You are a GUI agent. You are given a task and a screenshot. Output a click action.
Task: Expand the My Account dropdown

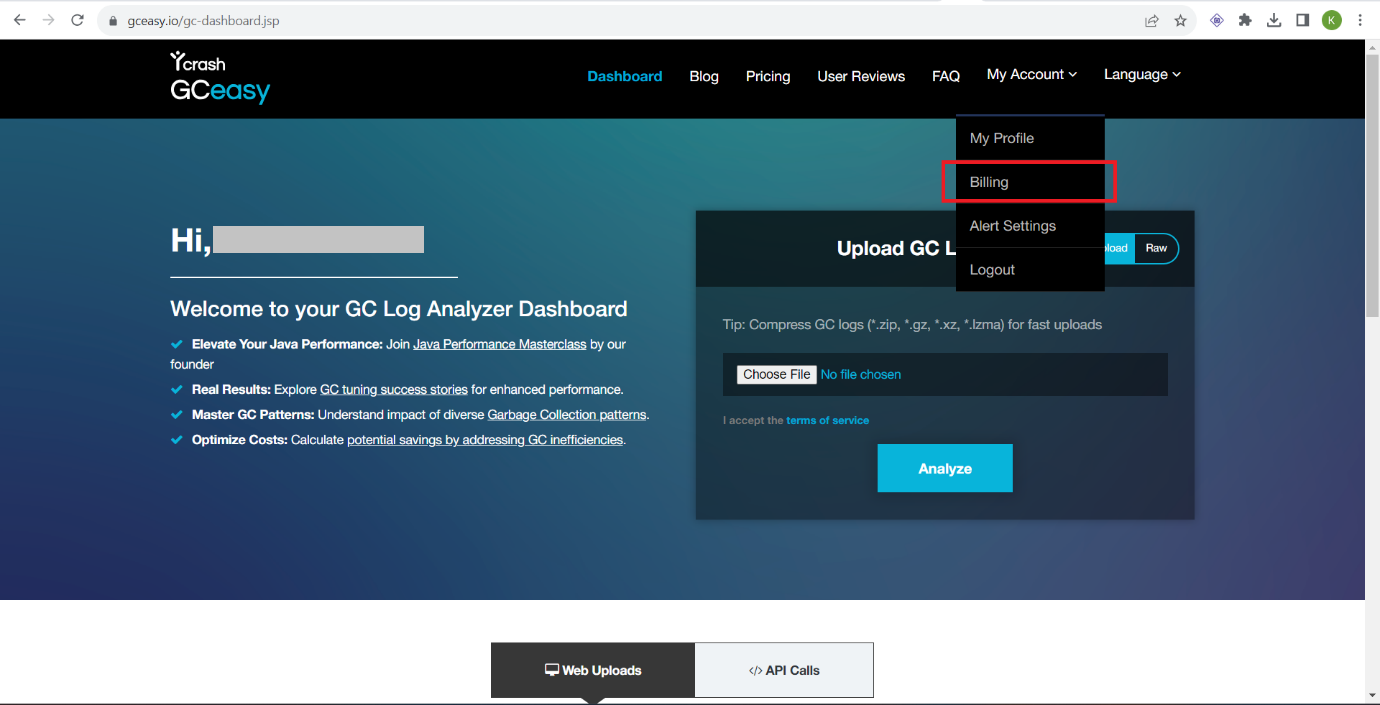1031,74
